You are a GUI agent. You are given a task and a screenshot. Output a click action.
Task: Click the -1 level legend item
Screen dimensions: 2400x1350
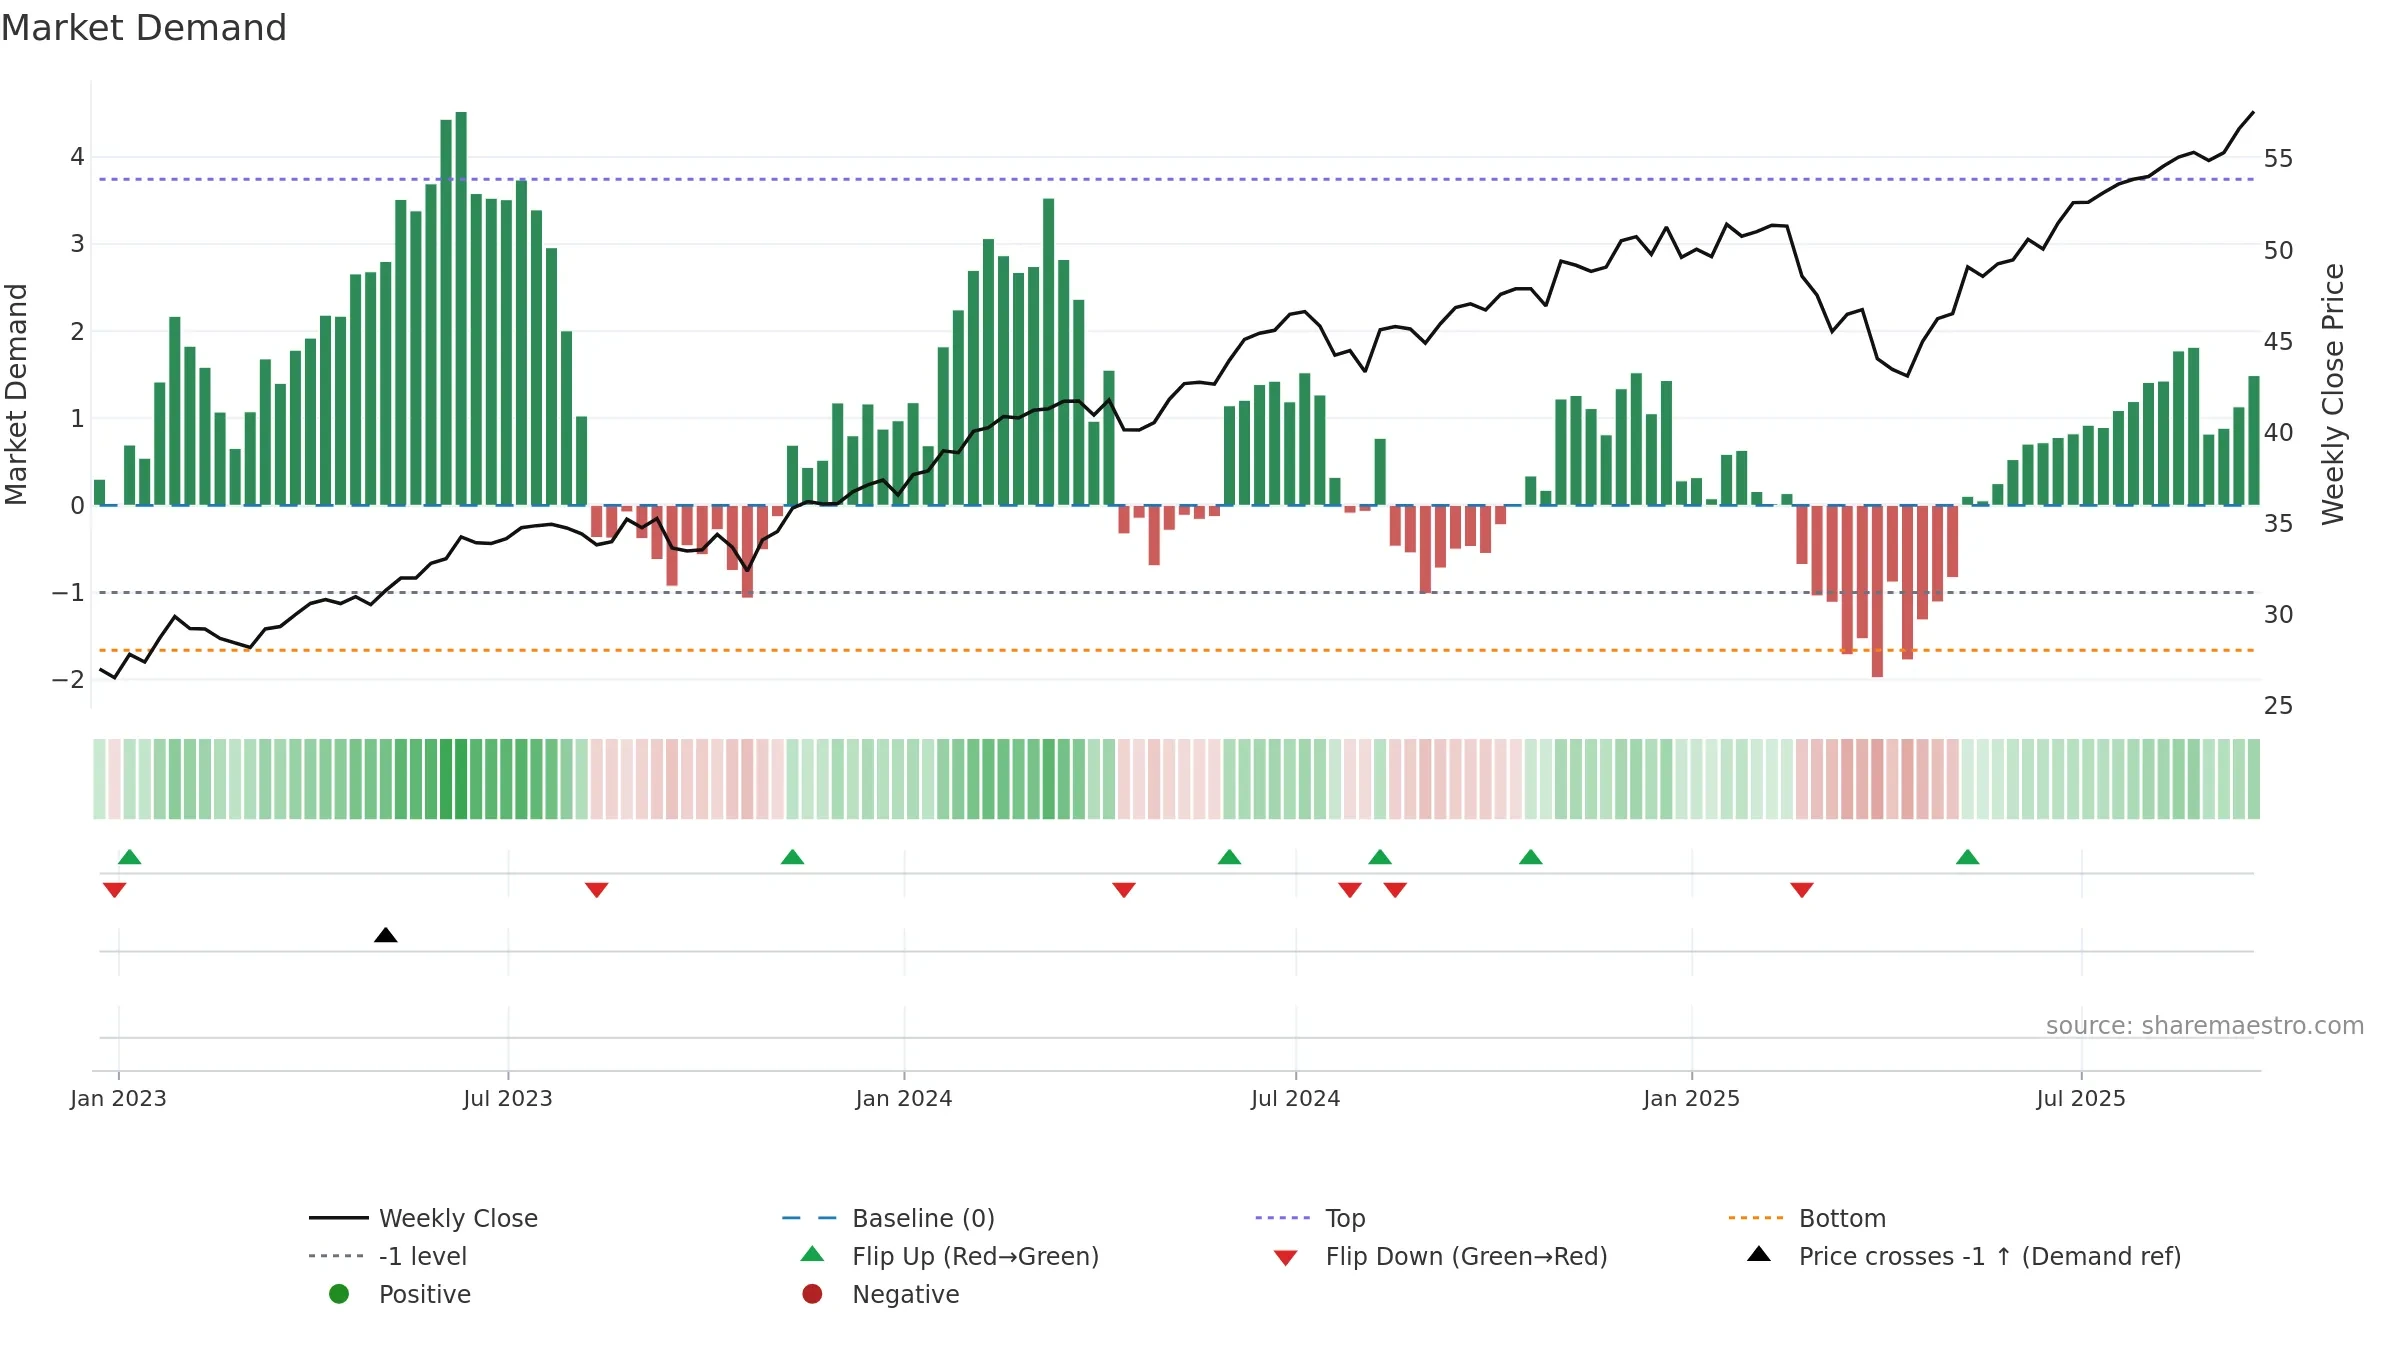tap(388, 1256)
